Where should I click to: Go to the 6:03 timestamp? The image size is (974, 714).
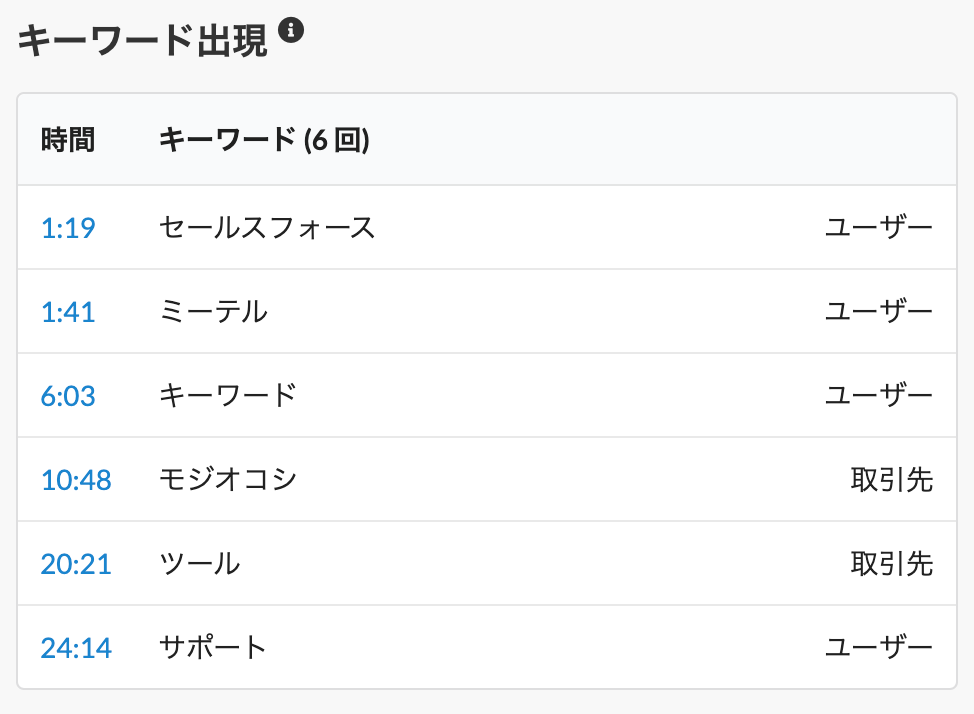pos(68,396)
